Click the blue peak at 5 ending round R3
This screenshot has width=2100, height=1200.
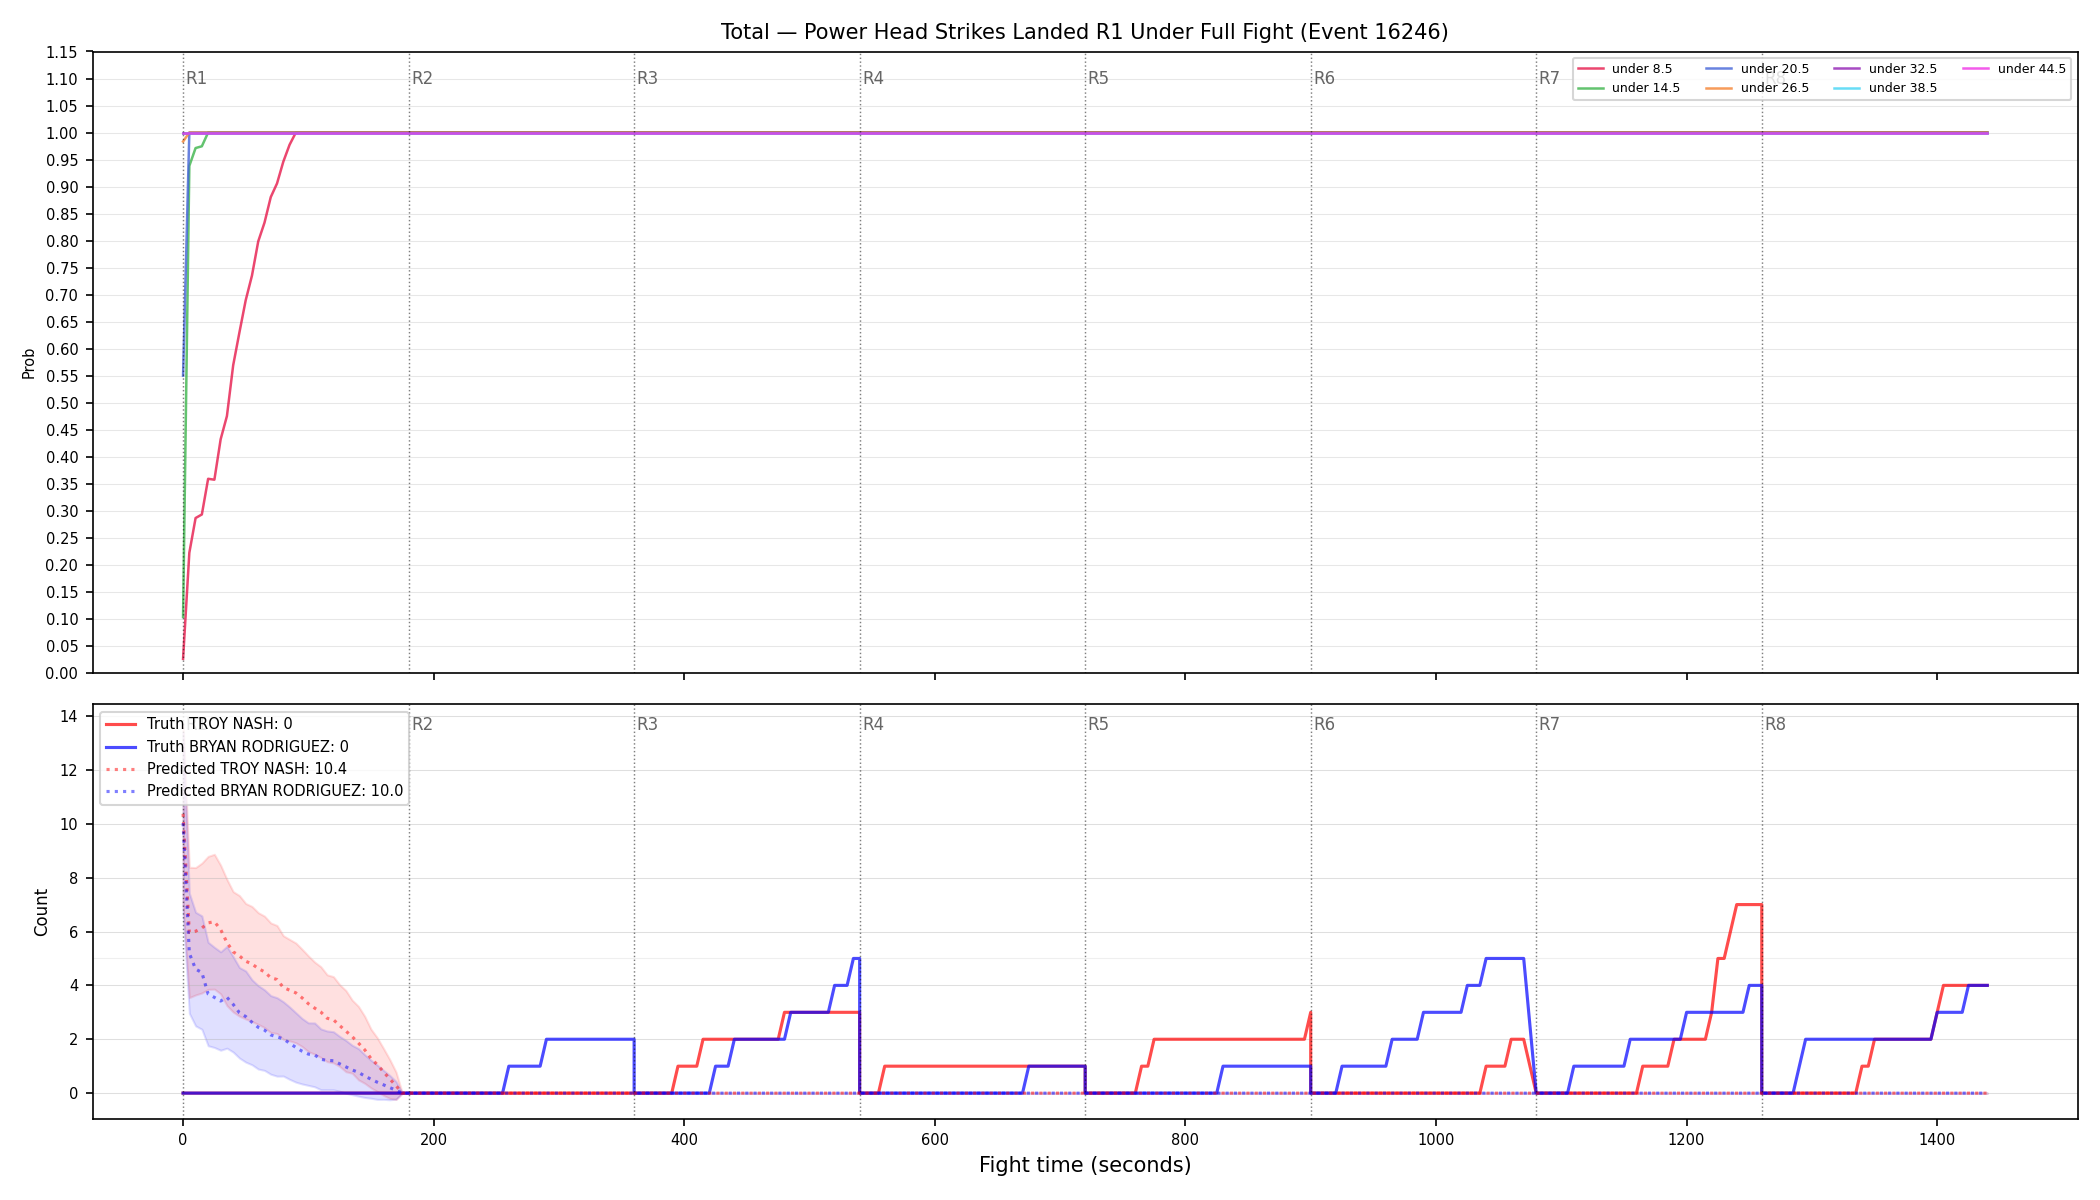click(x=855, y=959)
